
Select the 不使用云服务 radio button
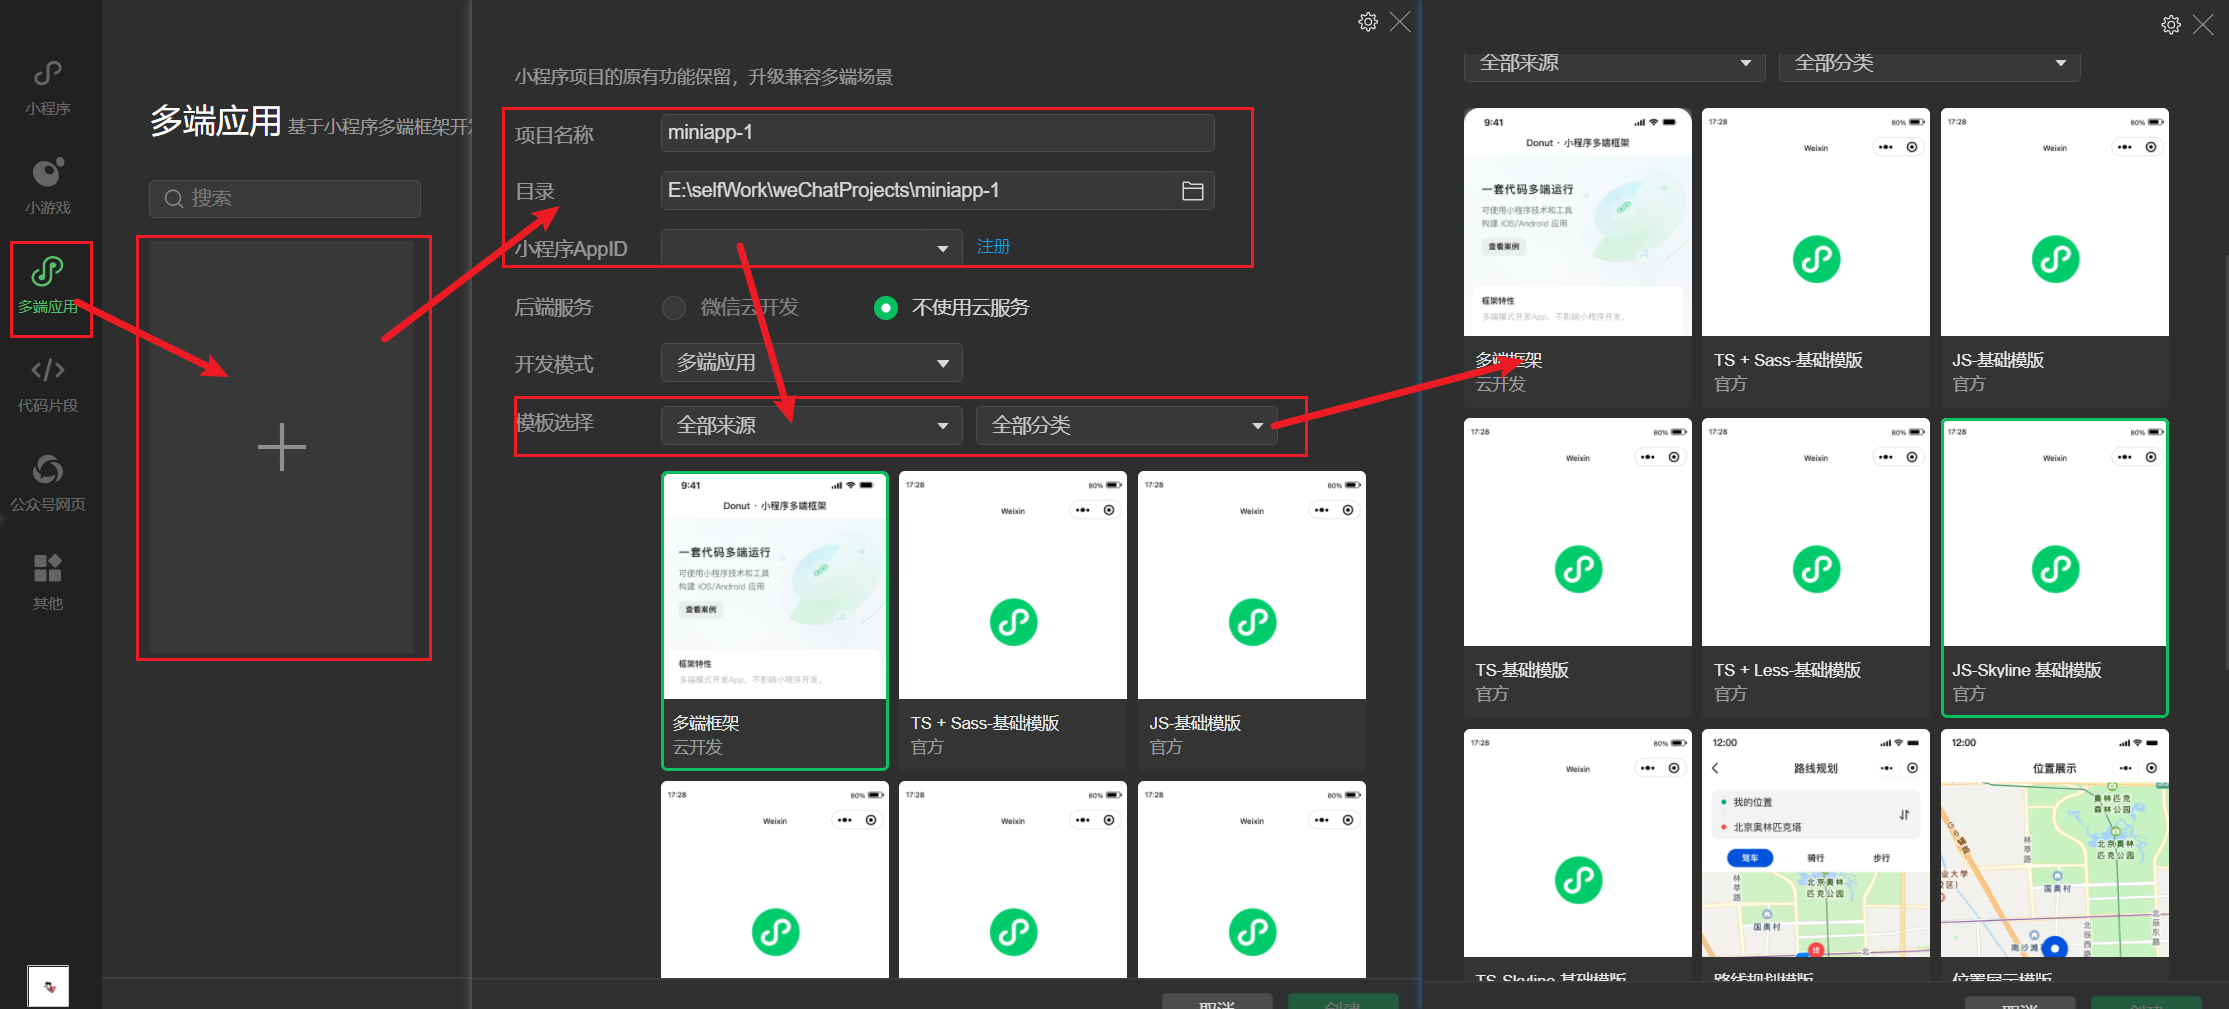(886, 307)
